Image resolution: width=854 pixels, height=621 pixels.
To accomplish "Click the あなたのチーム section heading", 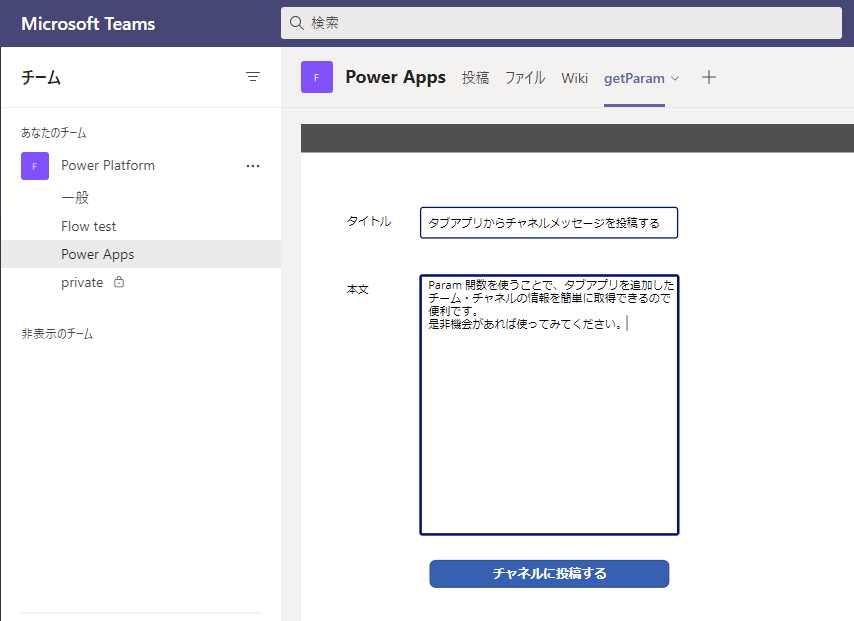I will pyautogui.click(x=53, y=132).
